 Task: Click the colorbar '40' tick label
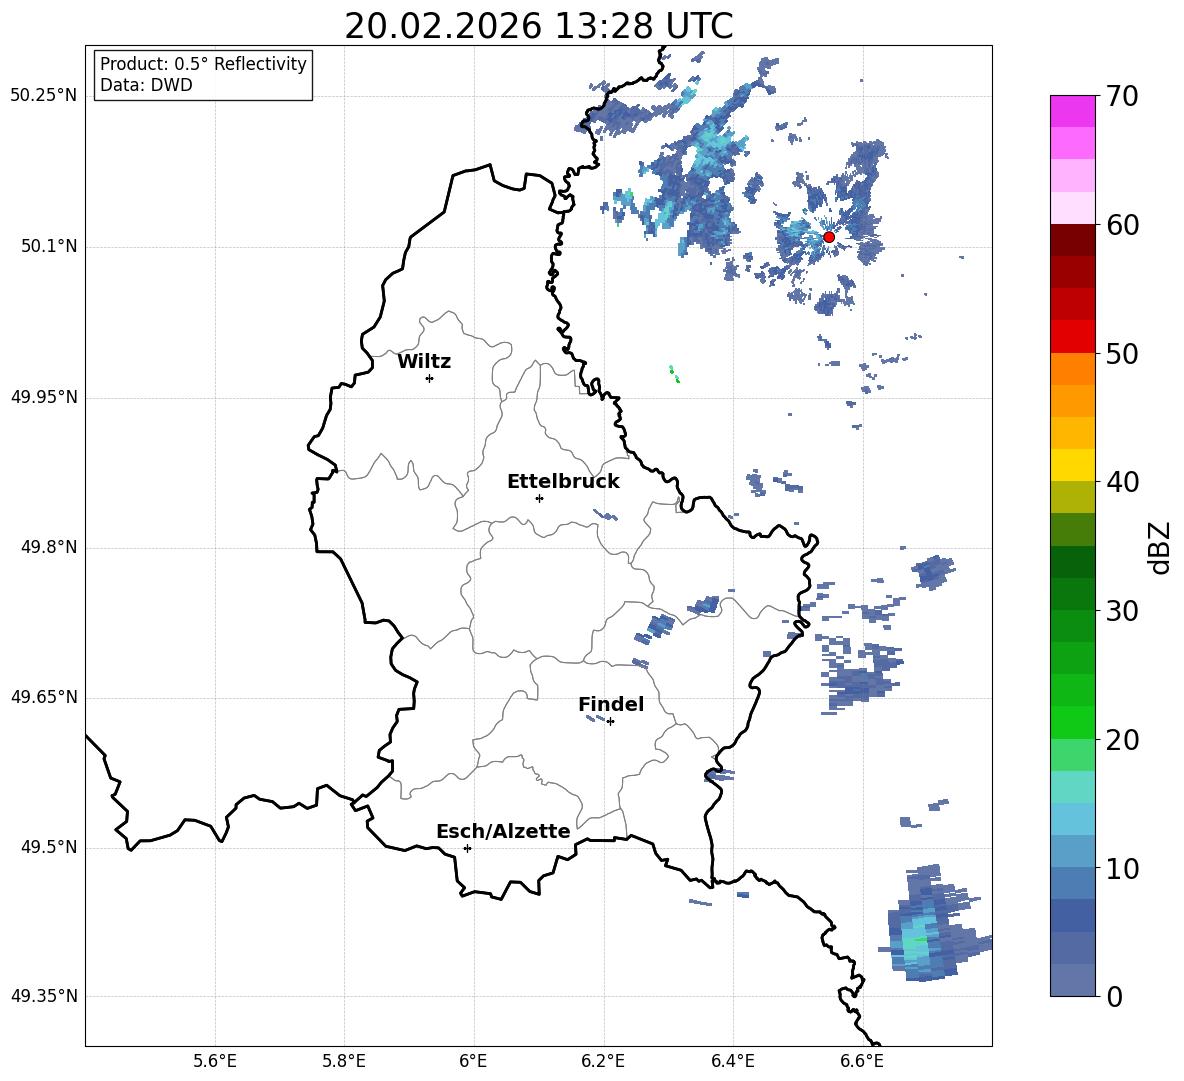(1122, 482)
